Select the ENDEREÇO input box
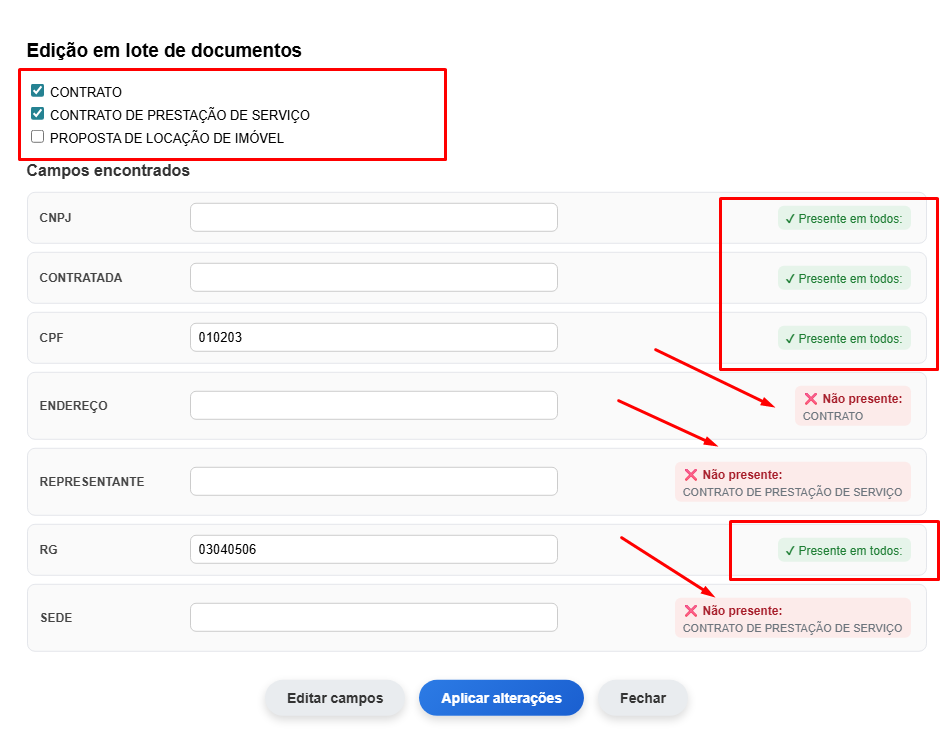Image resolution: width=950 pixels, height=737 pixels. pos(374,405)
